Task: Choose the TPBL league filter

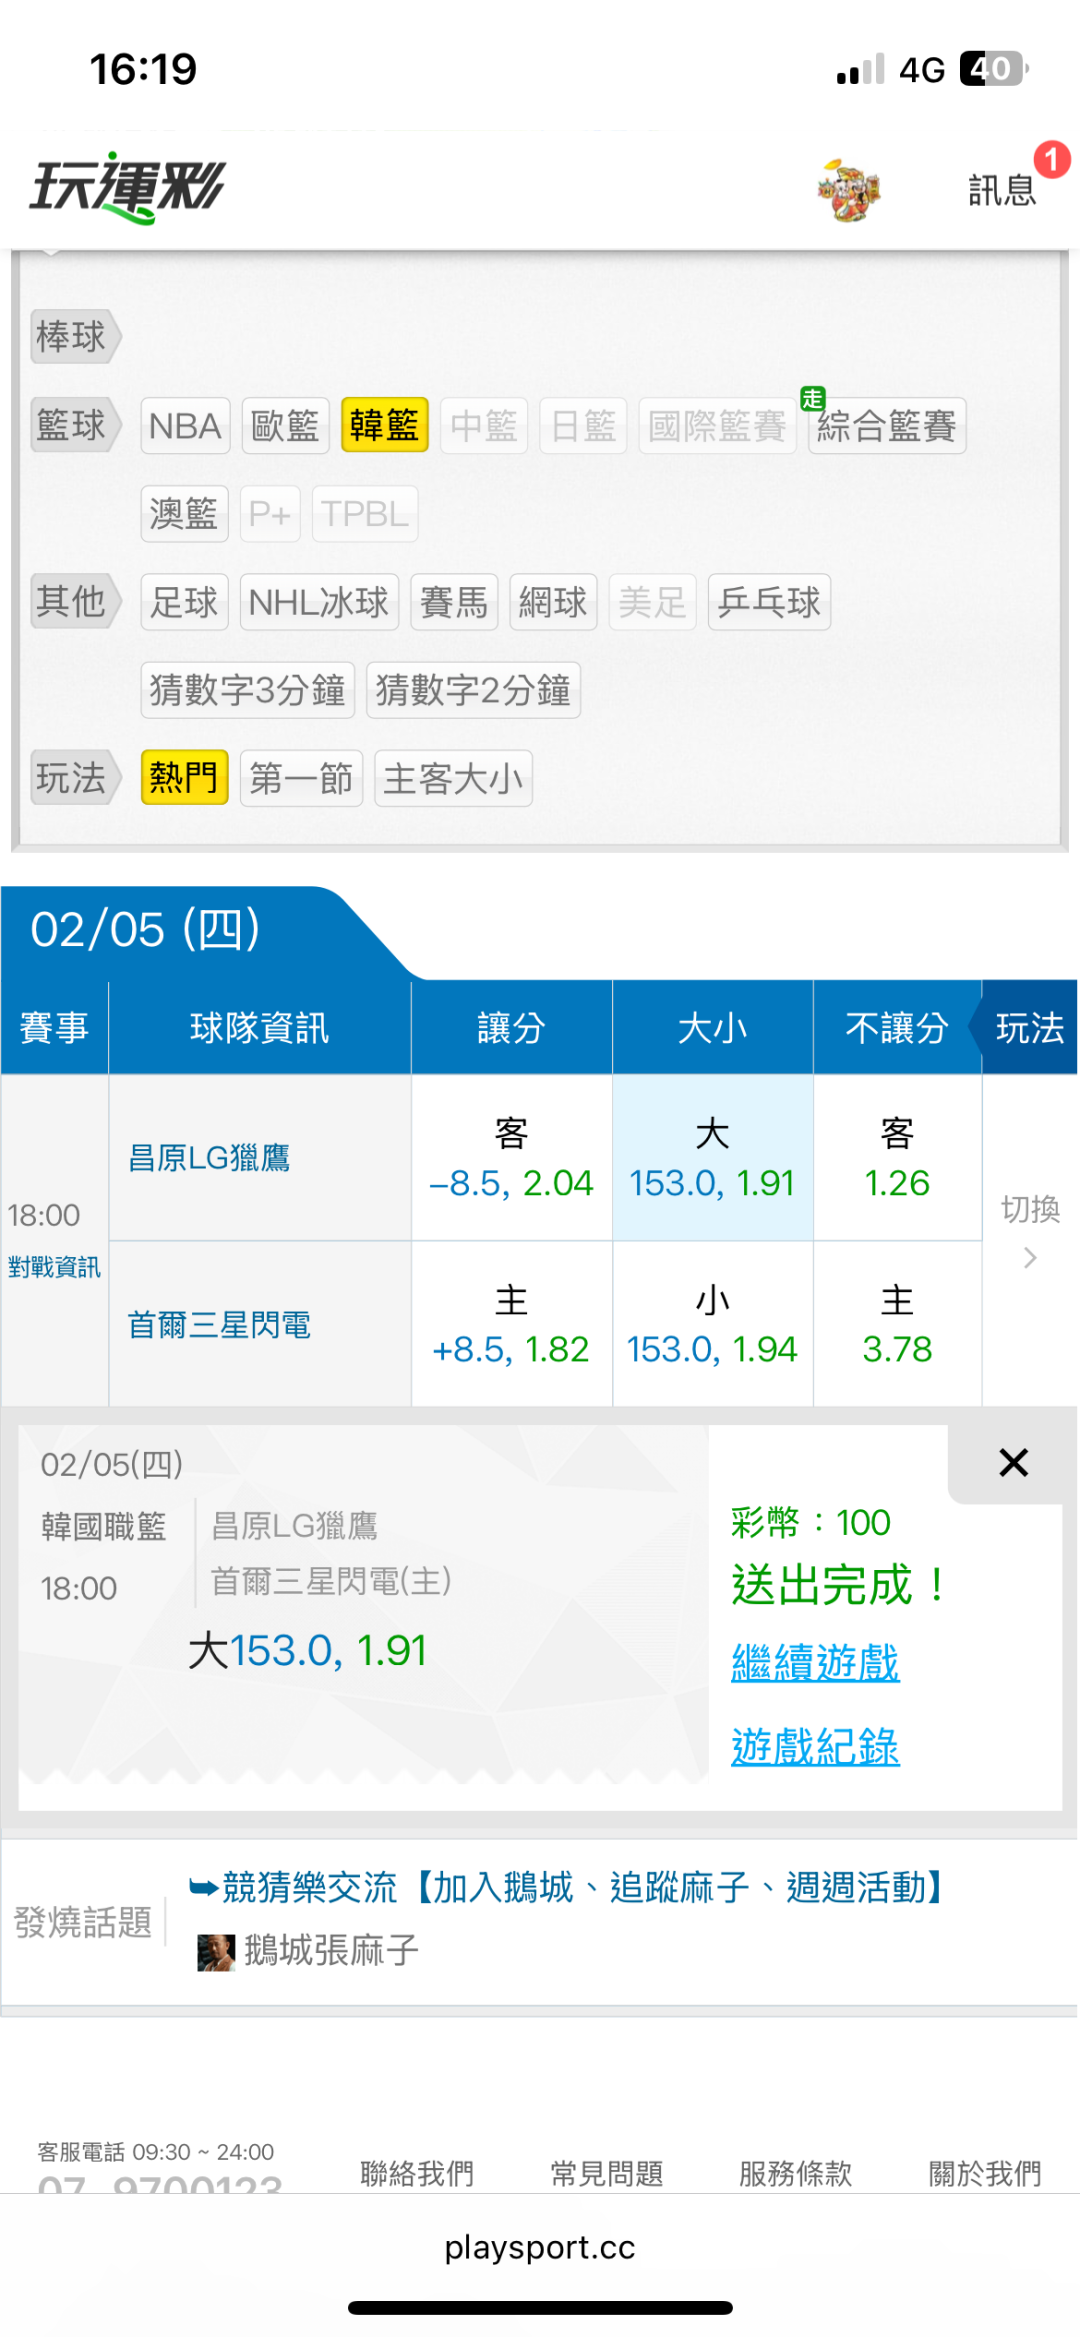Action: tap(365, 514)
